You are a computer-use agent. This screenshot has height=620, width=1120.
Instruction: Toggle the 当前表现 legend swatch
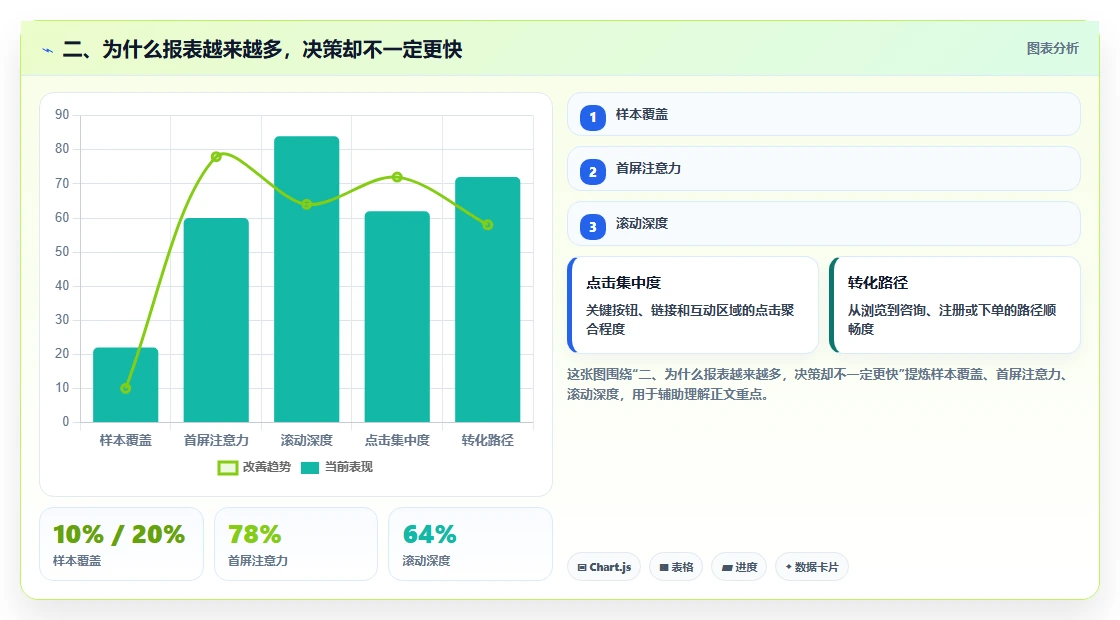click(x=309, y=468)
